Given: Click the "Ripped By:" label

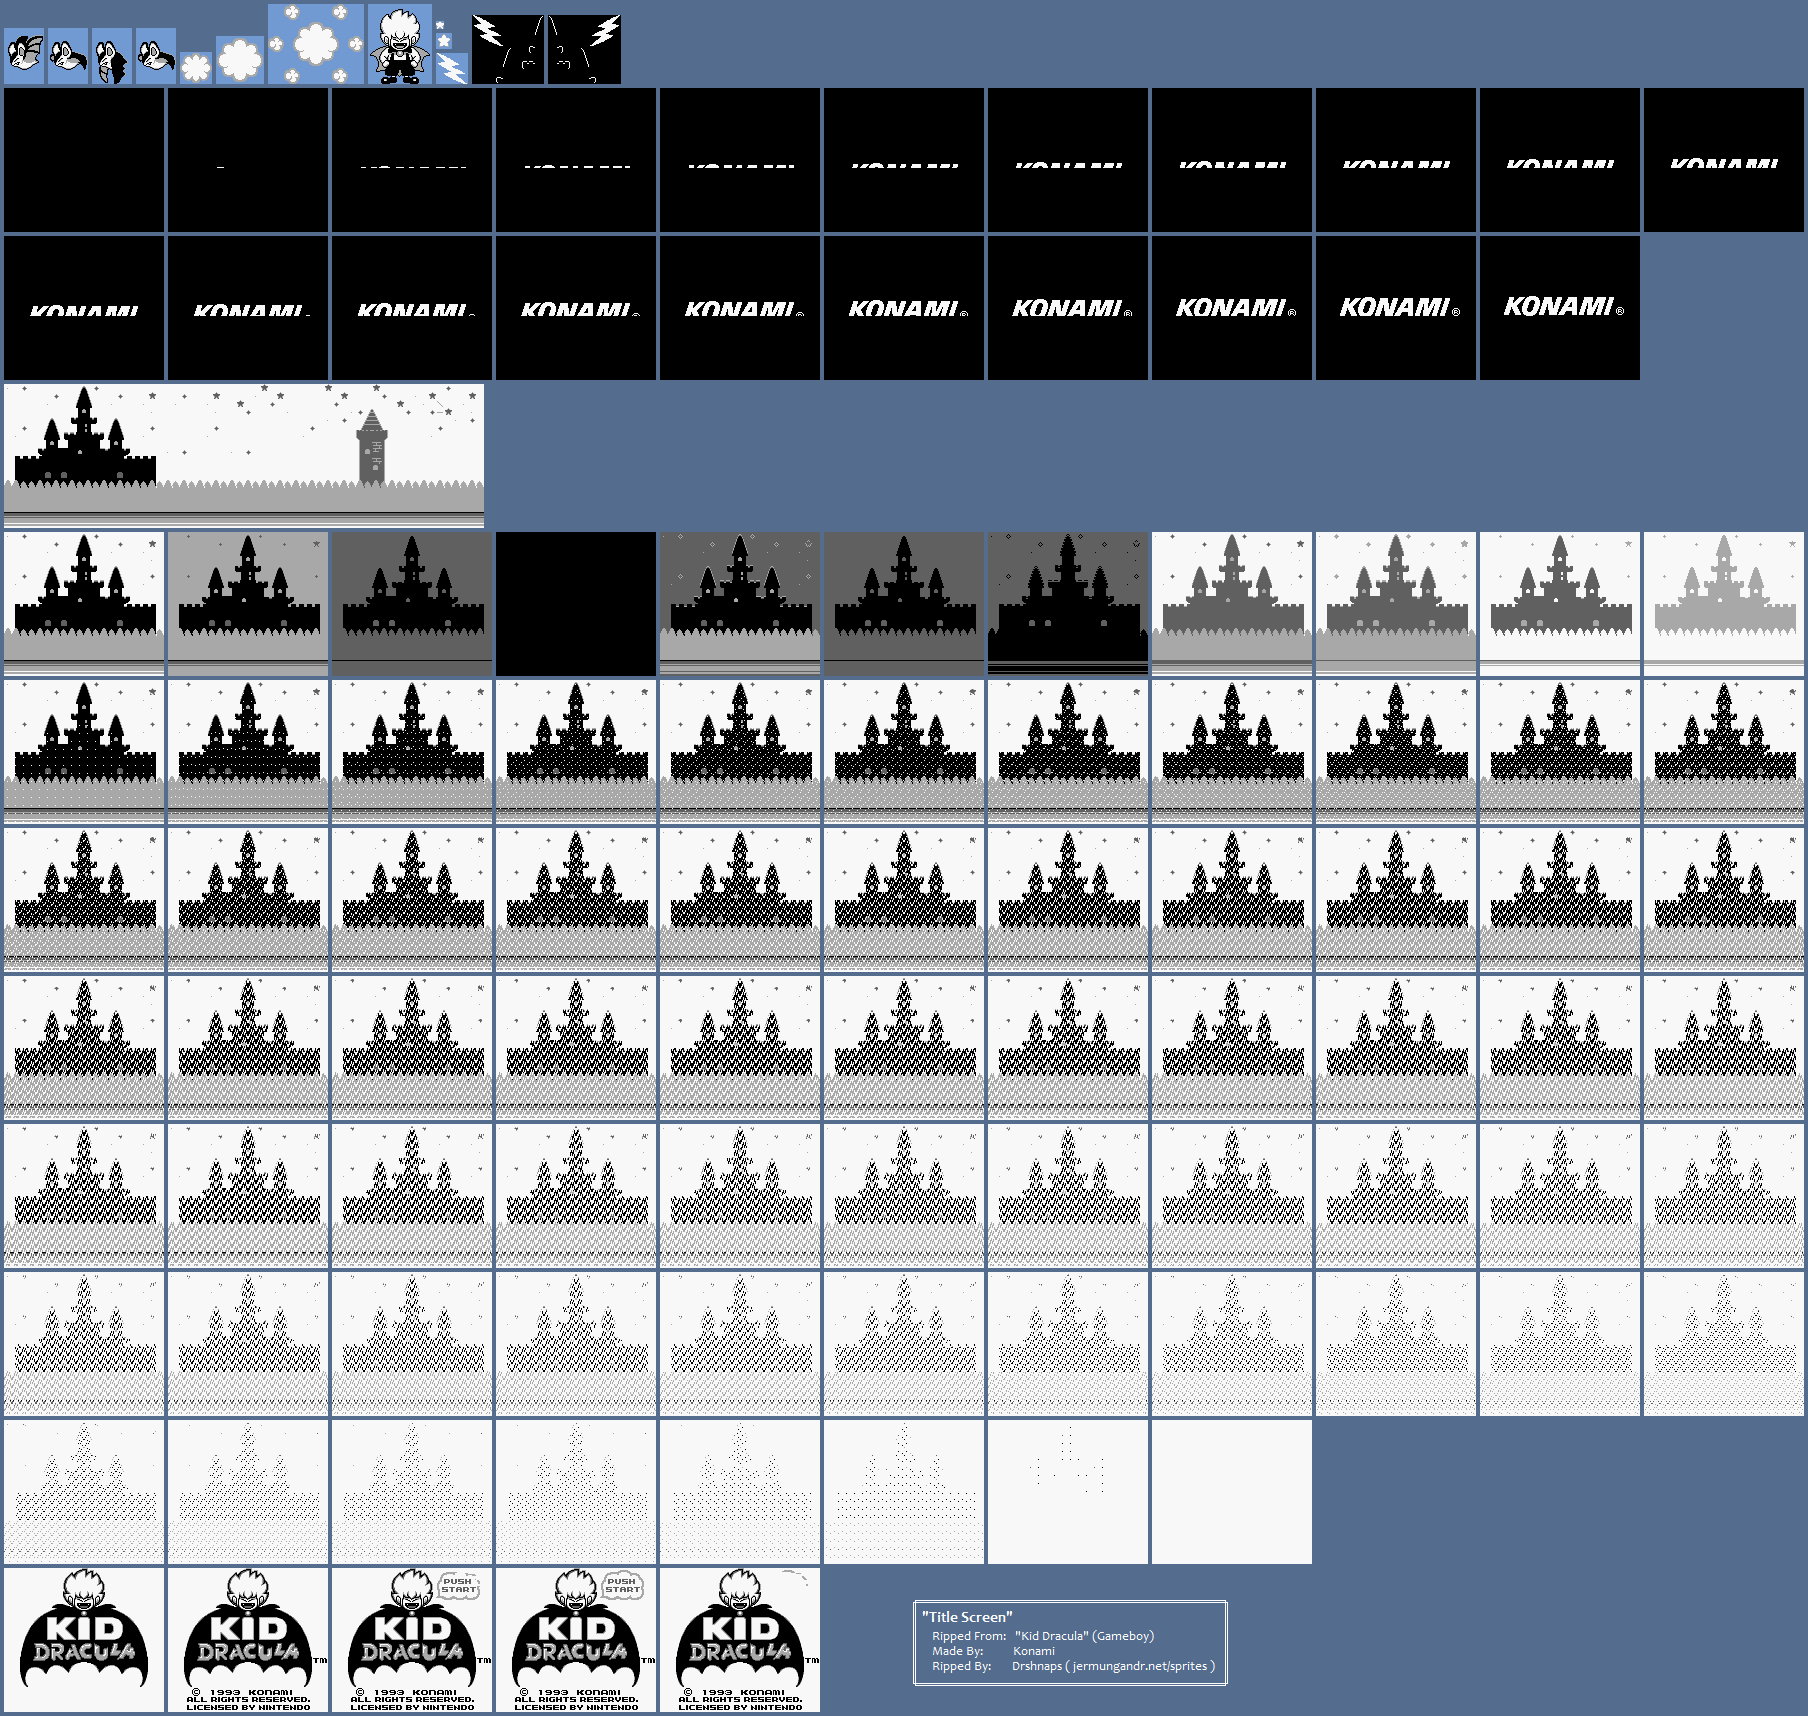Looking at the screenshot, I should [961, 1666].
